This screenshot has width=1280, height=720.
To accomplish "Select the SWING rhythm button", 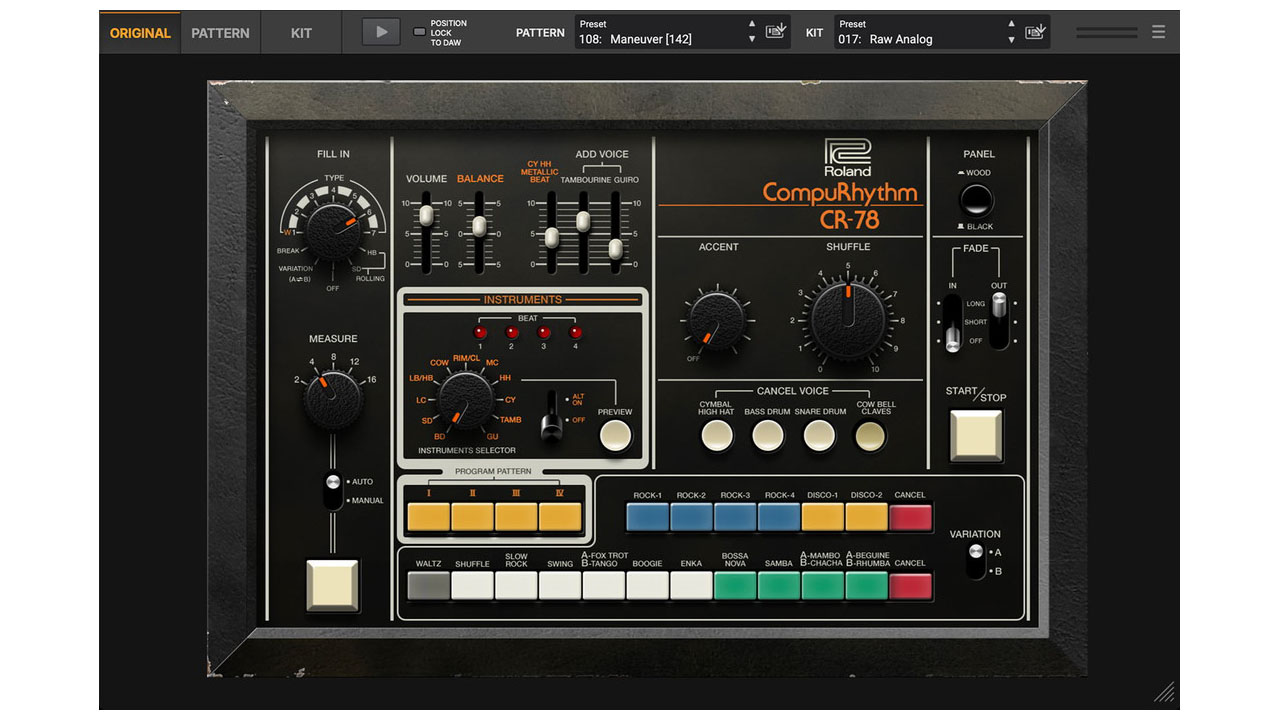I will point(560,585).
